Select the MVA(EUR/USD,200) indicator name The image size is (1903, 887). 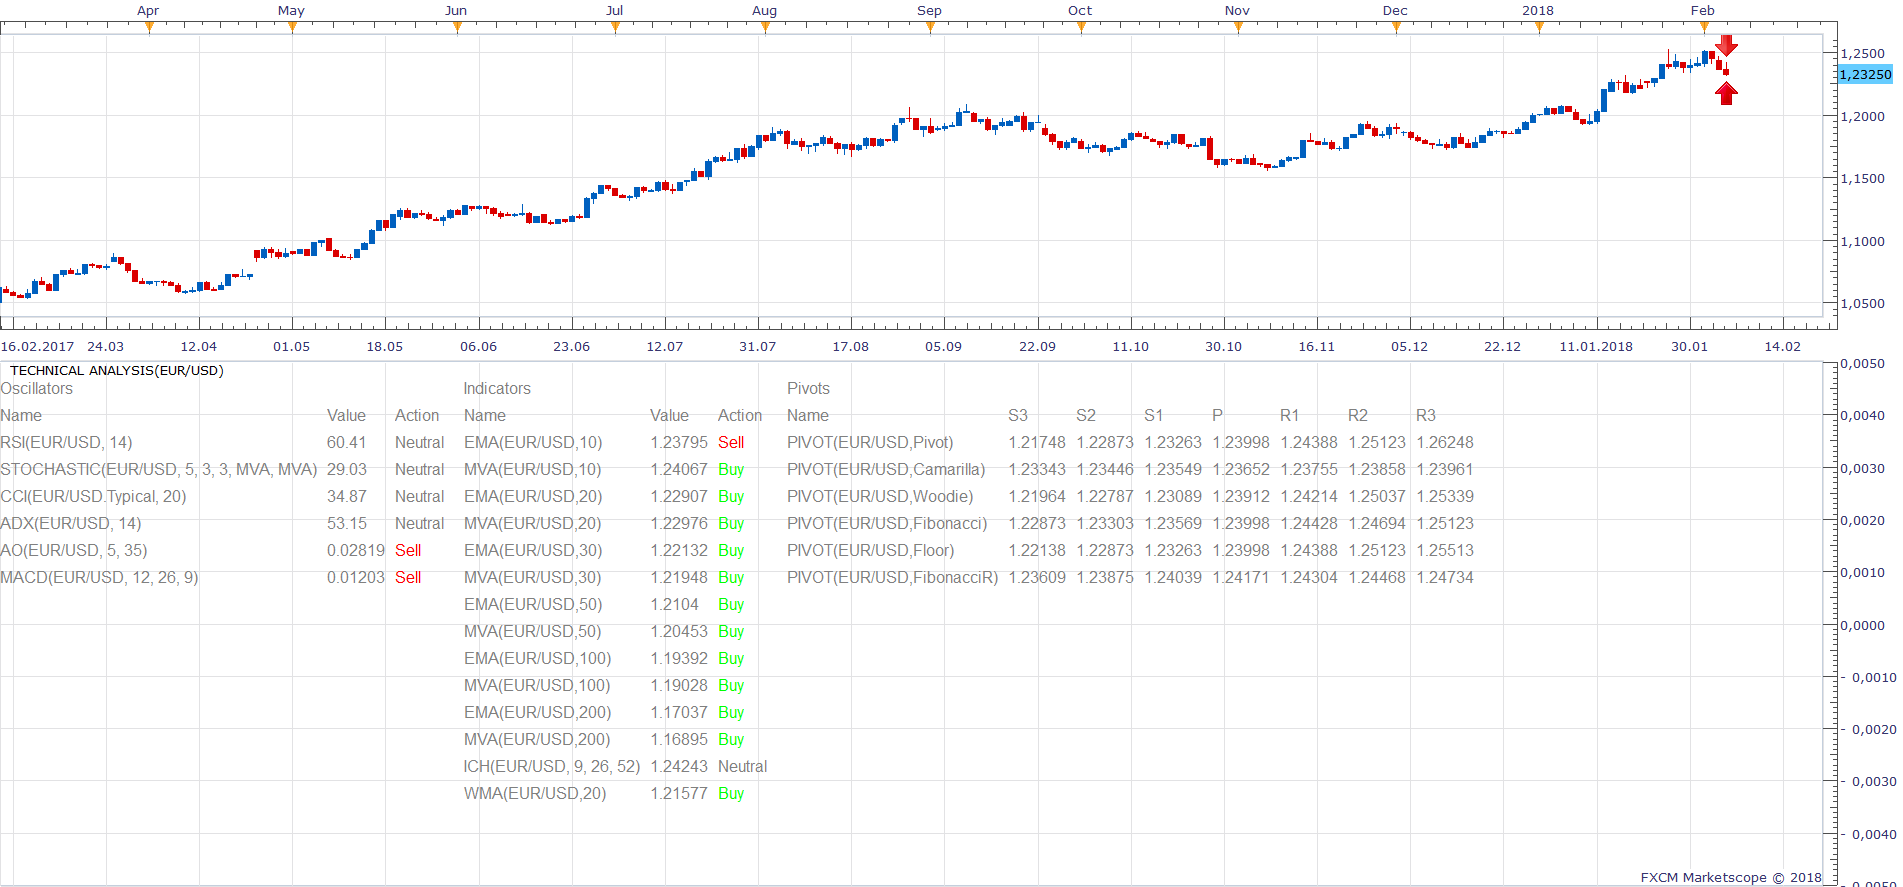tap(537, 739)
